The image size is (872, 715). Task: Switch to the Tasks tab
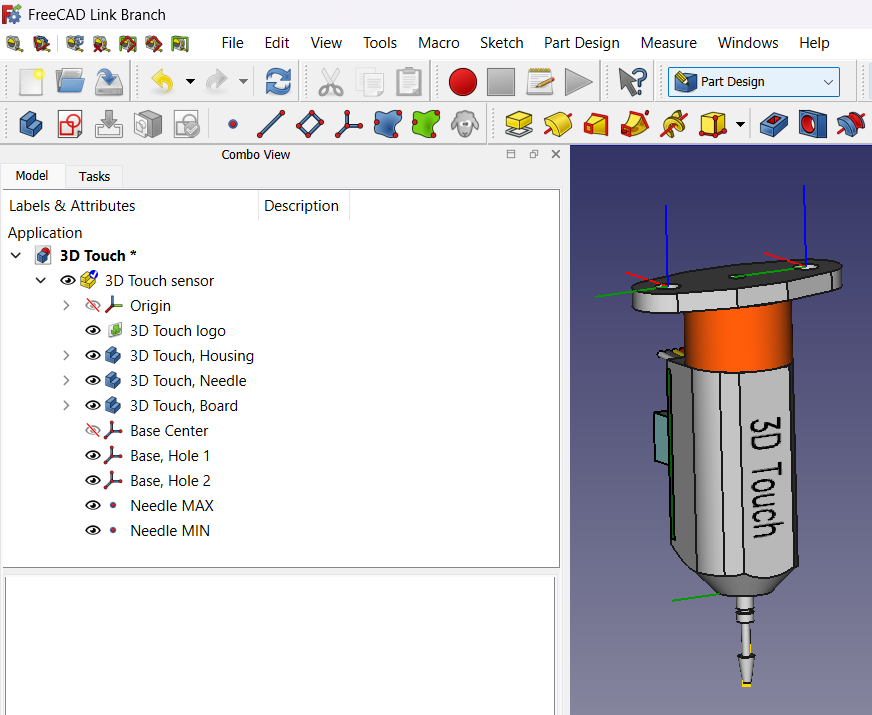[94, 176]
